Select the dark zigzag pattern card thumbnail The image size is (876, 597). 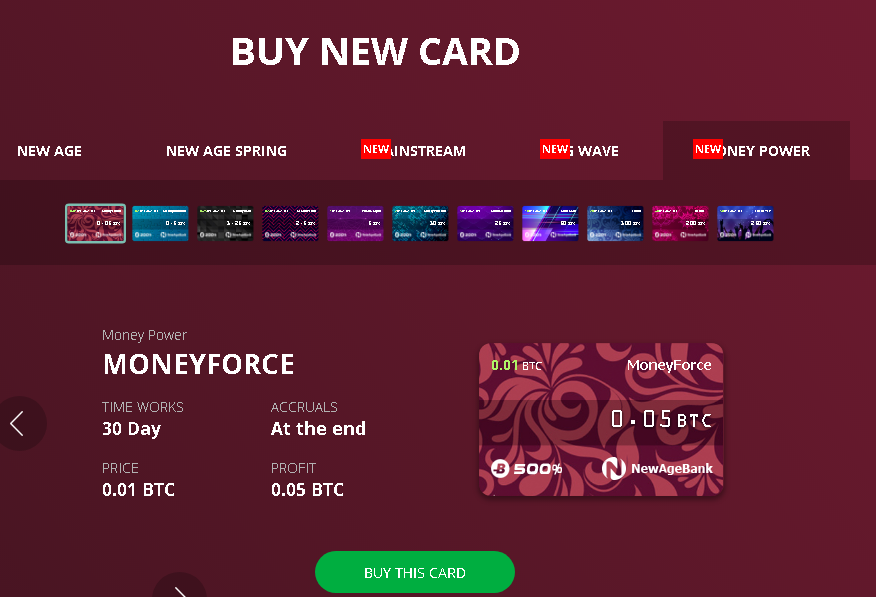pos(291,223)
